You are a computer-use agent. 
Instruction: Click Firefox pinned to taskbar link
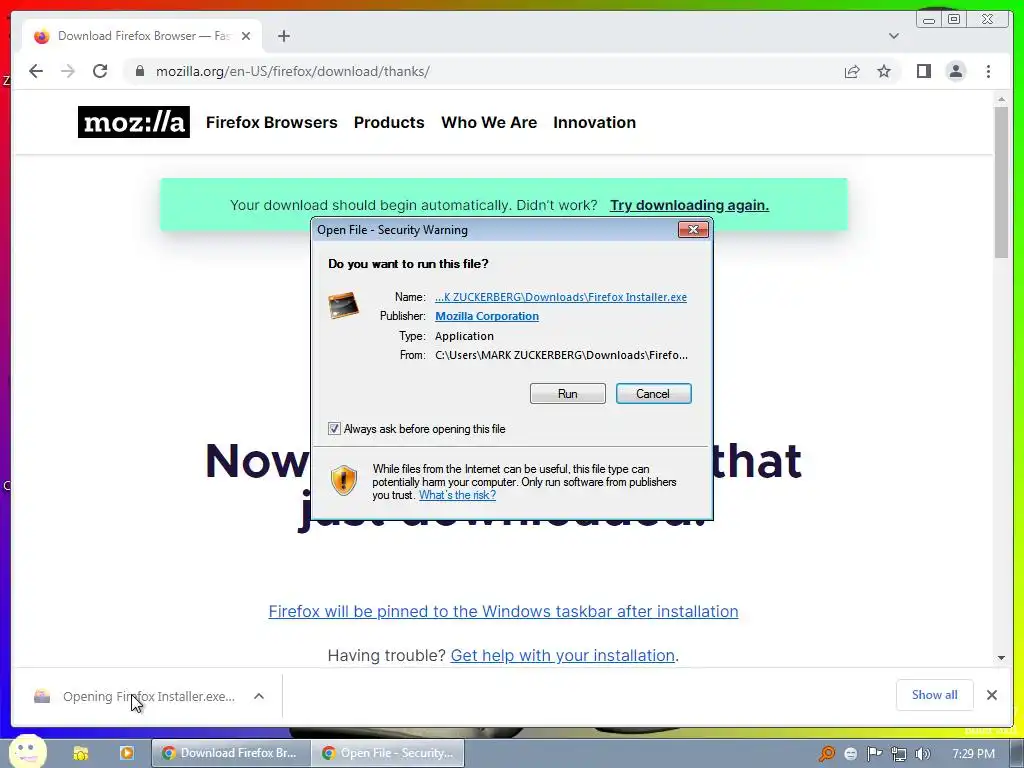click(x=504, y=611)
